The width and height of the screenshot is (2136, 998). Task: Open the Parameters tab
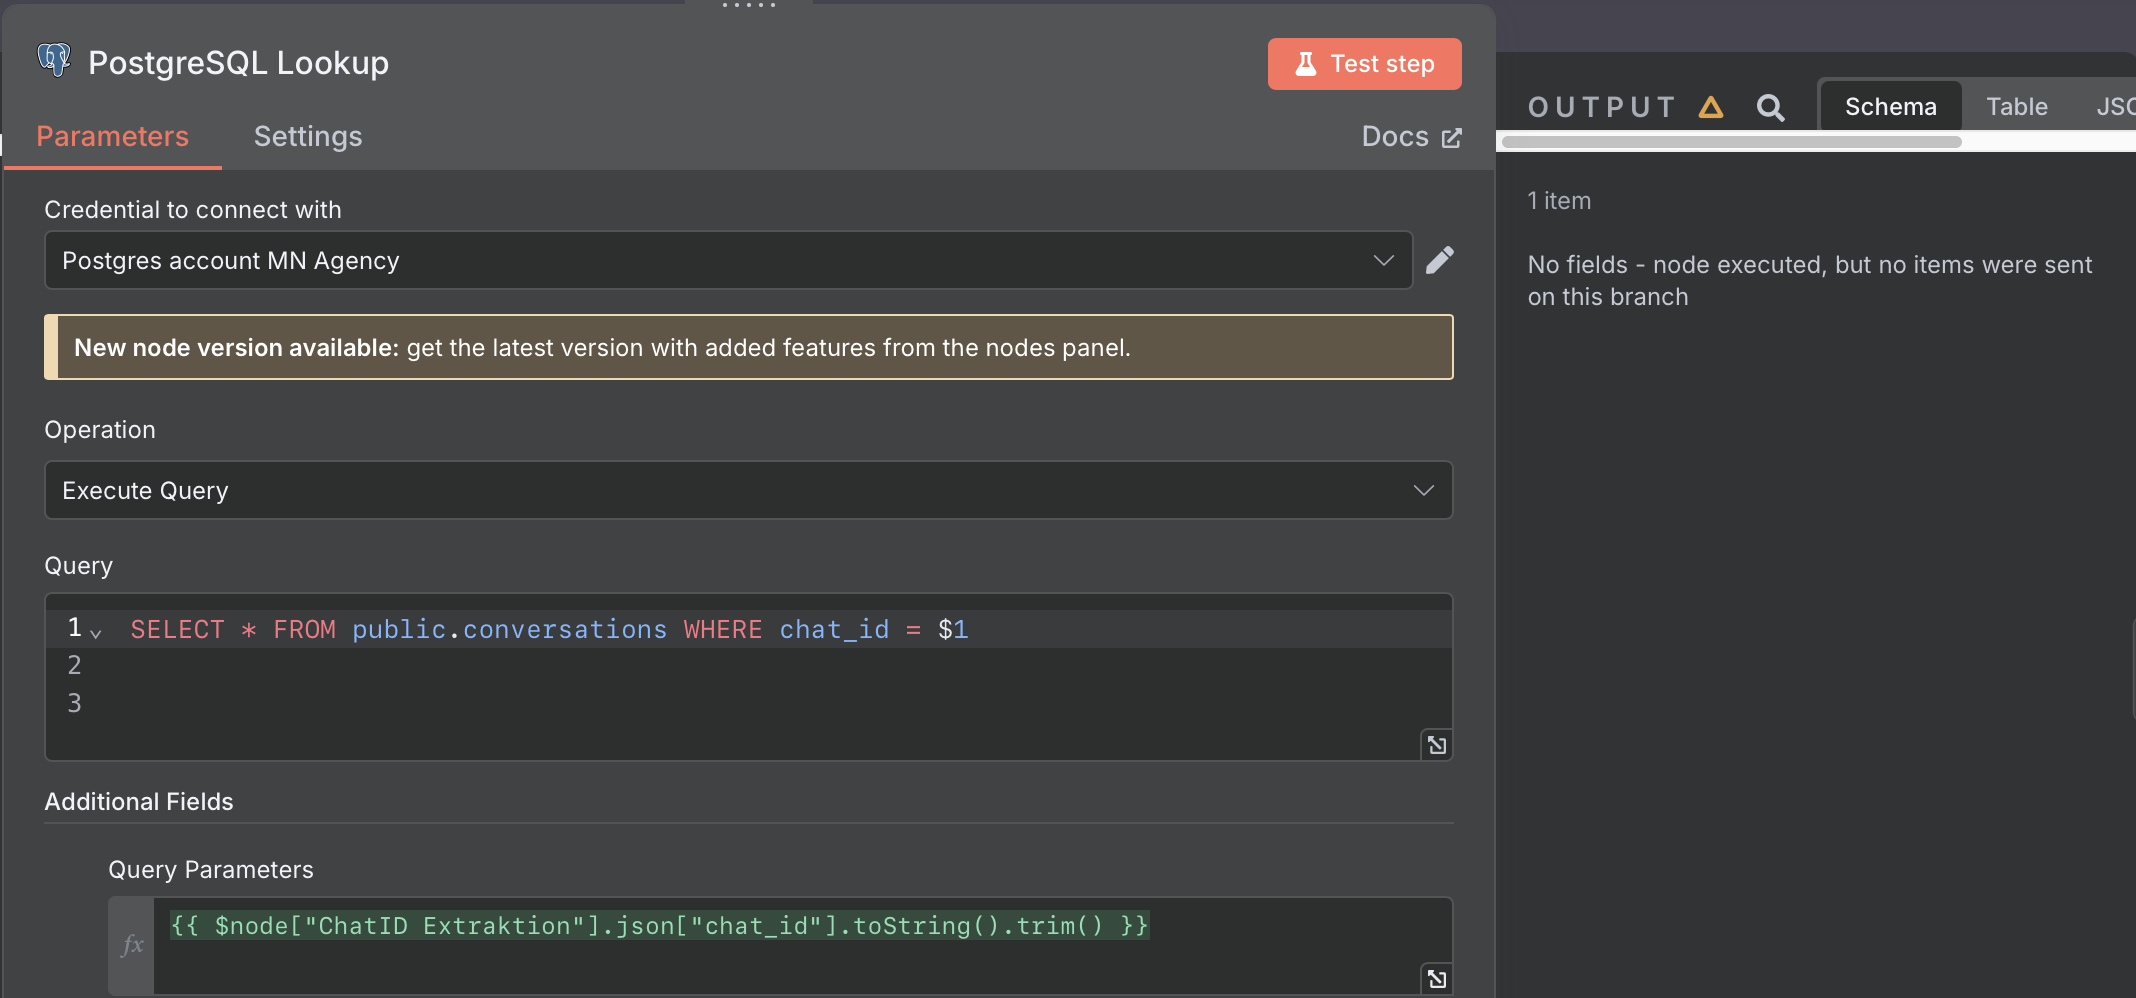click(x=112, y=136)
